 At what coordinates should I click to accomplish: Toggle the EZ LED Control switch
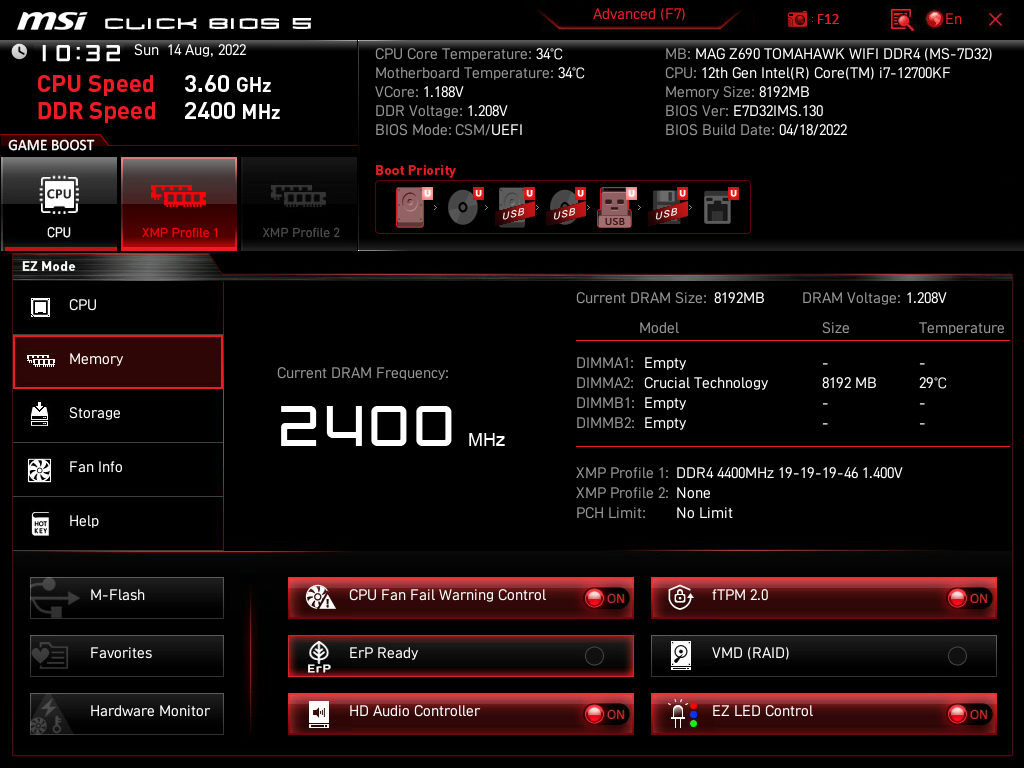pos(968,714)
